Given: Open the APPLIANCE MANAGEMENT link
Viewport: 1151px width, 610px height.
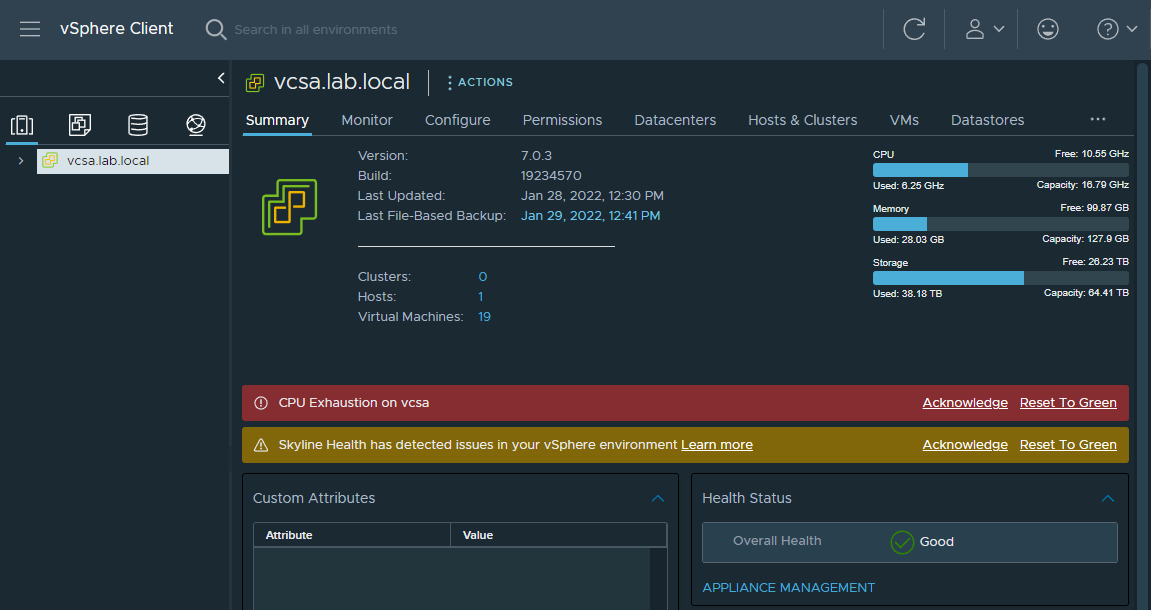Looking at the screenshot, I should [788, 588].
